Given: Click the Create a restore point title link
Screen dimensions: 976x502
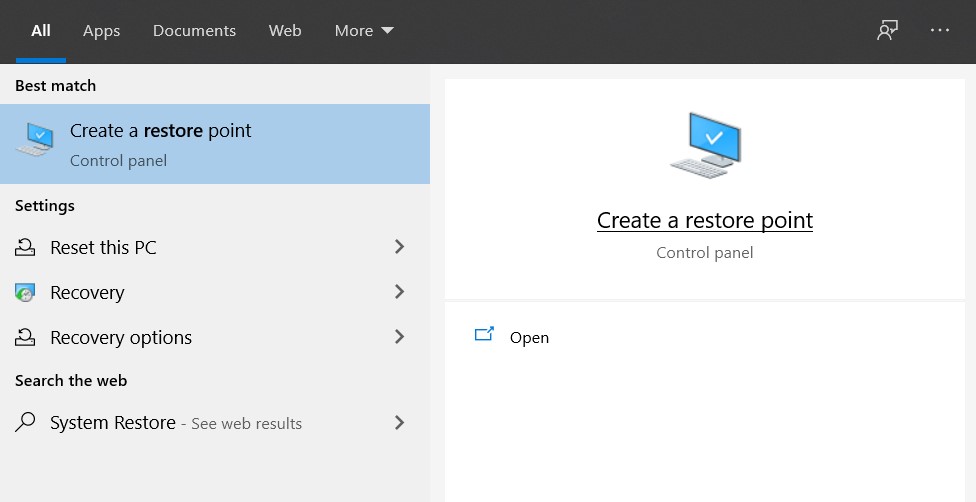Looking at the screenshot, I should tap(704, 221).
